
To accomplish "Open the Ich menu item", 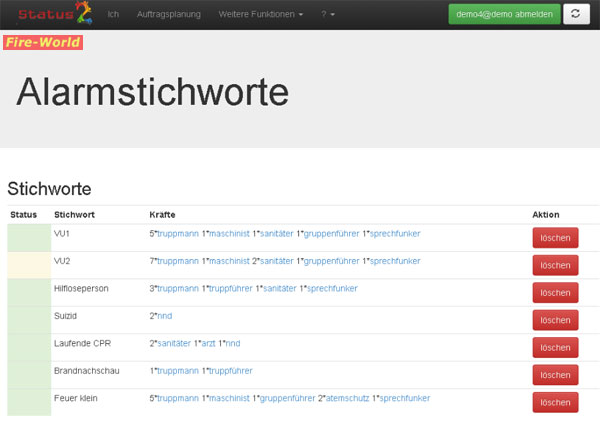I will 113,14.
